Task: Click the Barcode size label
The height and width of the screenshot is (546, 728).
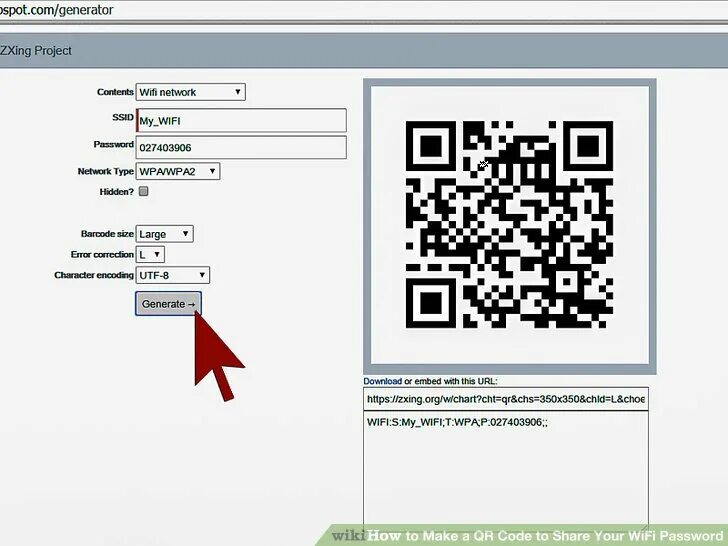Action: [107, 234]
